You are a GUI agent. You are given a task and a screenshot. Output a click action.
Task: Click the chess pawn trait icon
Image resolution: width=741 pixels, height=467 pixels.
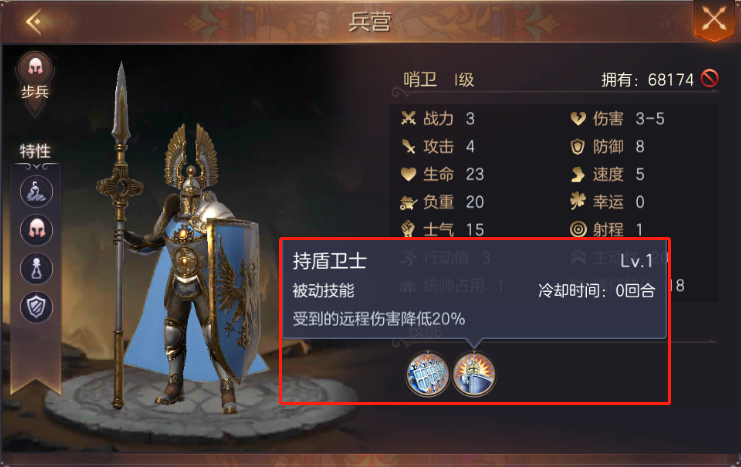click(x=36, y=268)
